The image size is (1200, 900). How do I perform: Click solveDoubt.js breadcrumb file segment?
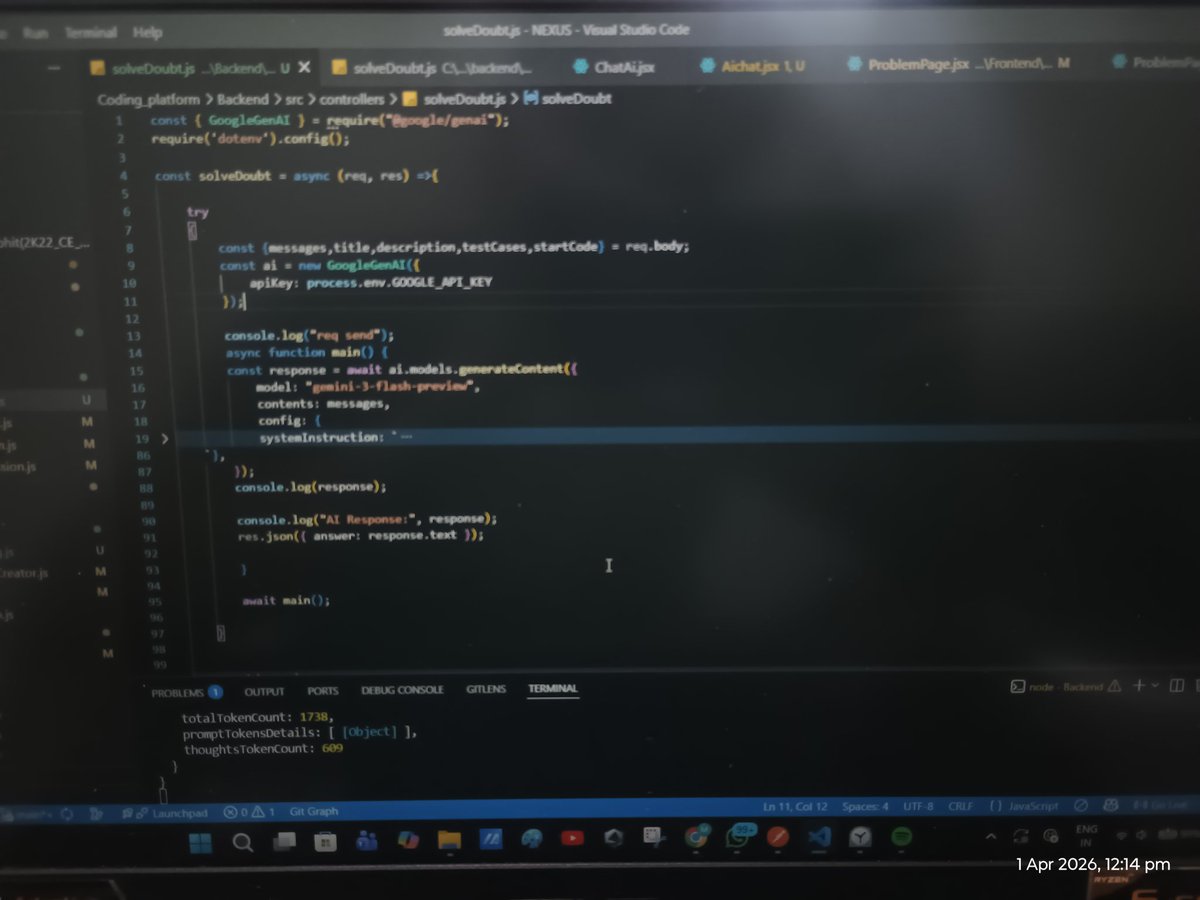(455, 99)
